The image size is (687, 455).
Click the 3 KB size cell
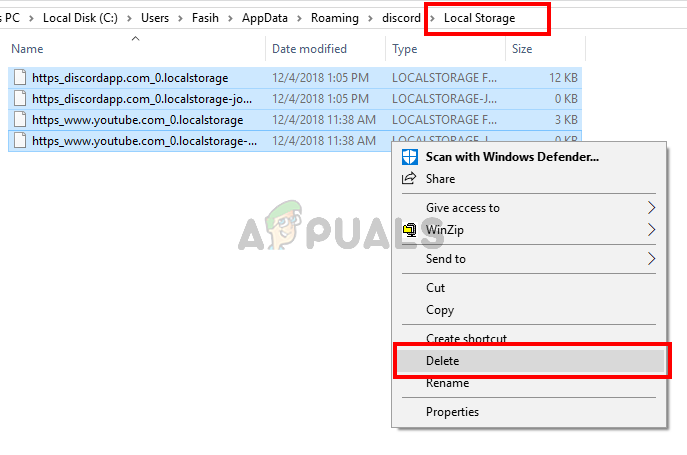[x=566, y=120]
